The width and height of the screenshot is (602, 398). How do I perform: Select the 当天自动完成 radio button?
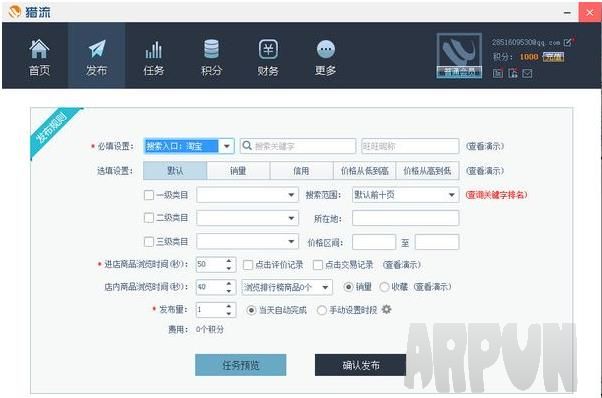tap(251, 310)
